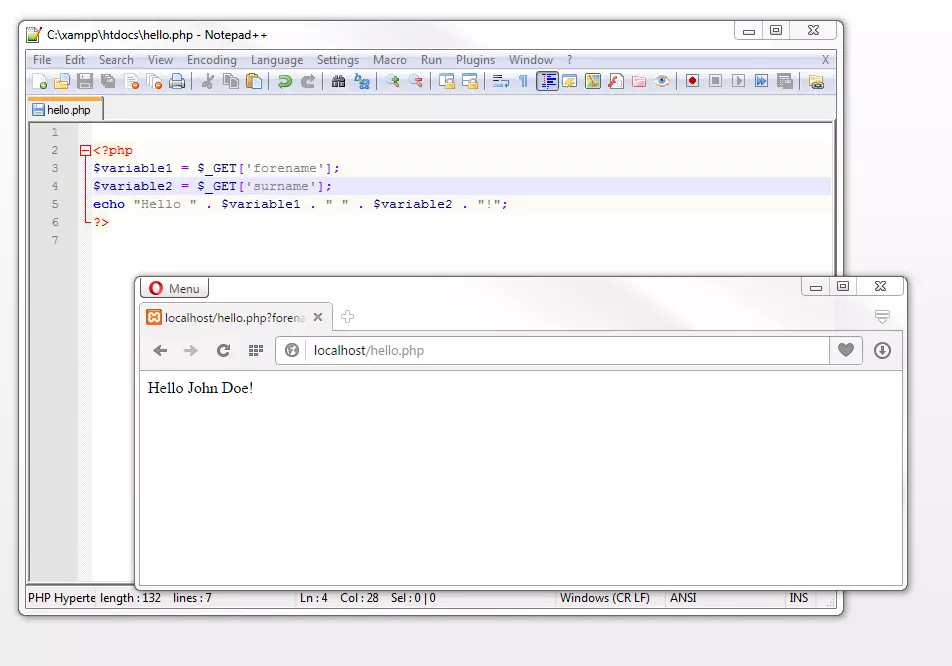Save page to bookmarks with the heart icon
Image resolution: width=952 pixels, height=666 pixels.
(x=845, y=350)
